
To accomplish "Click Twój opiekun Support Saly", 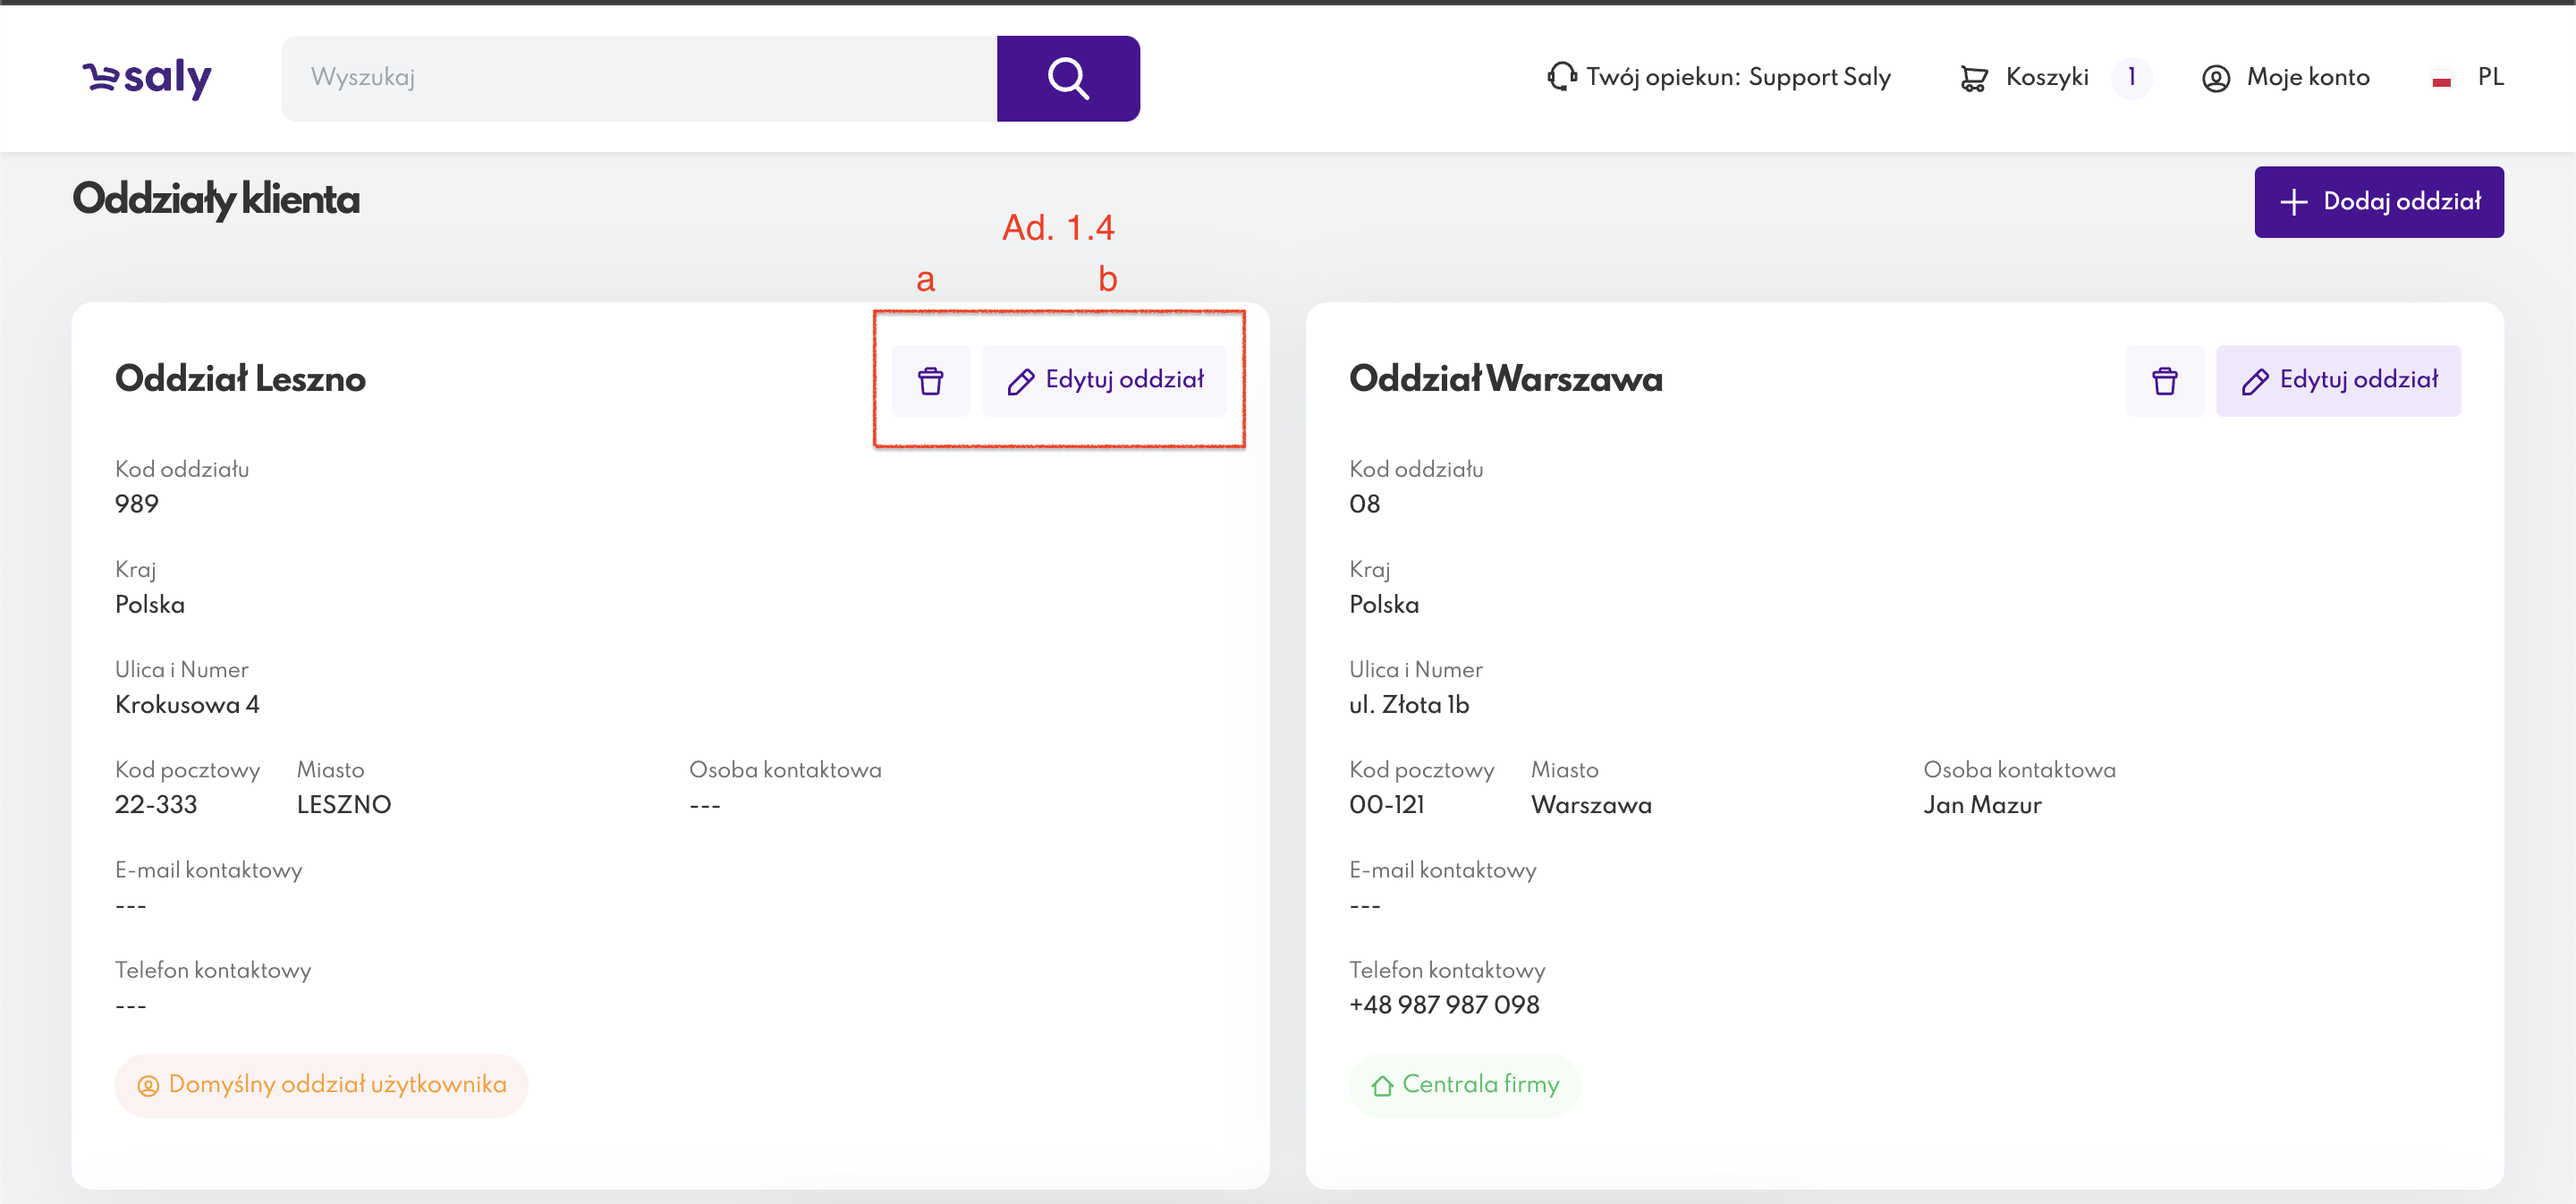I will pos(1737,77).
